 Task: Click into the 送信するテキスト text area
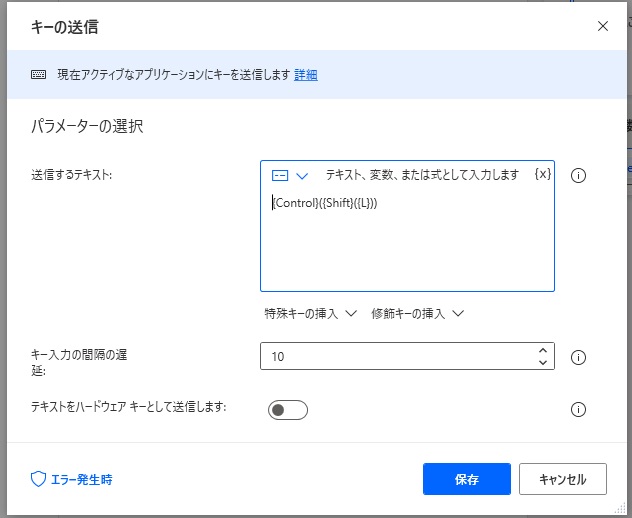point(407,245)
